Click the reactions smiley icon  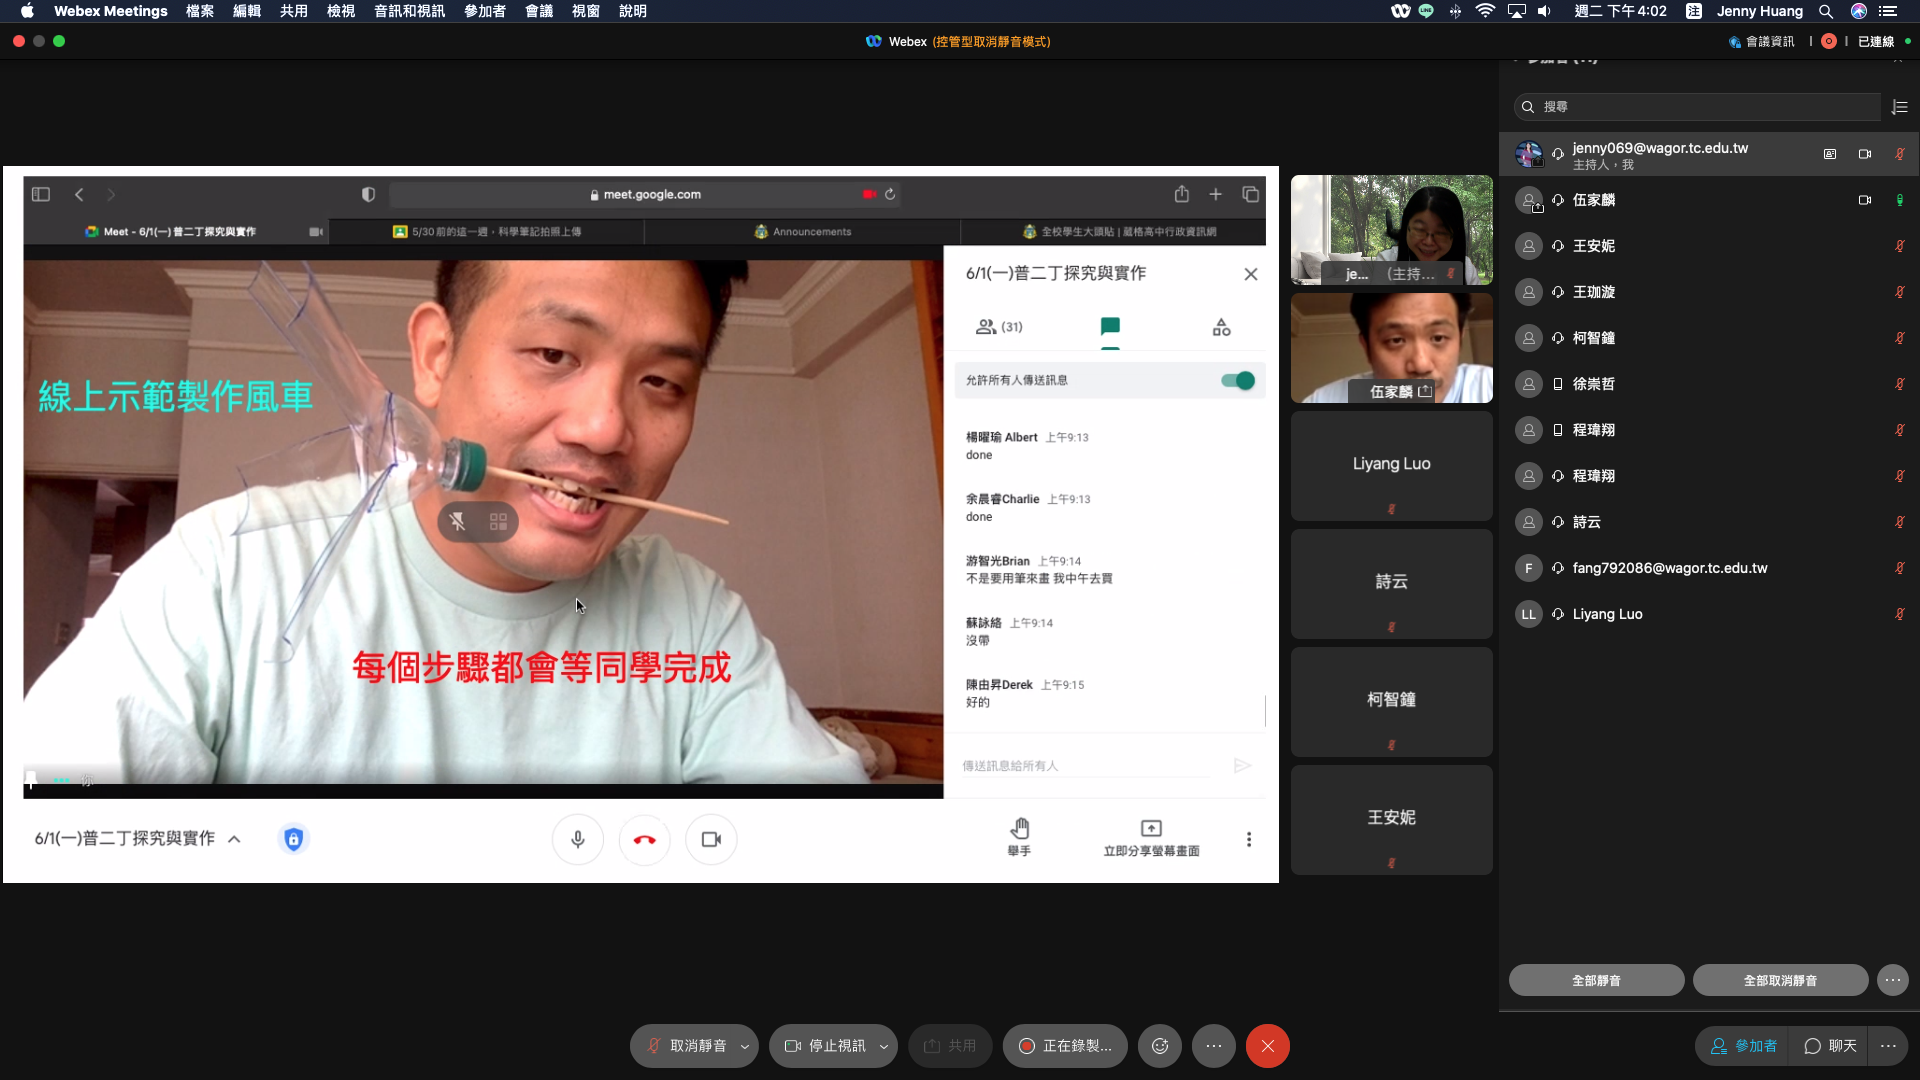coord(1160,1046)
